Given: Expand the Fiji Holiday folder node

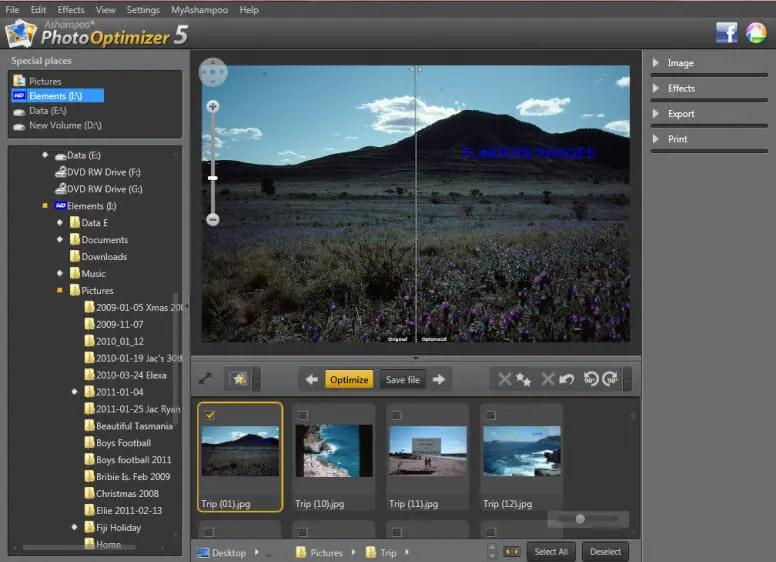Looking at the screenshot, I should click(75, 527).
